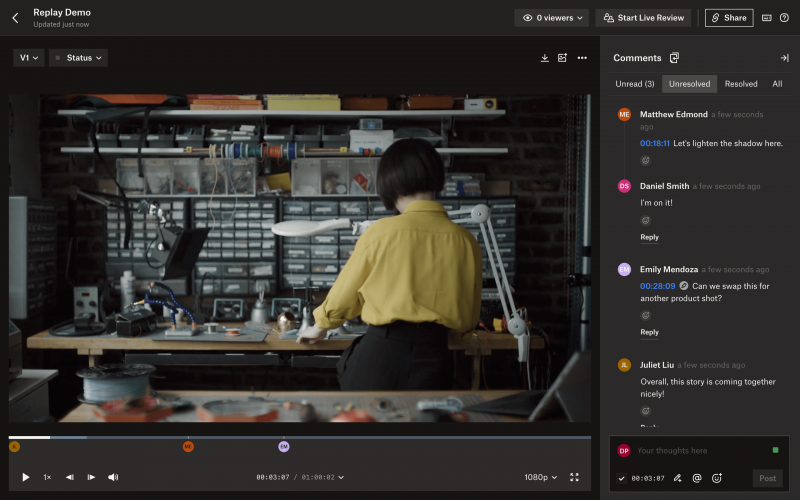Copy comments using icon beside Comments
800x500 pixels.
pyautogui.click(x=674, y=58)
